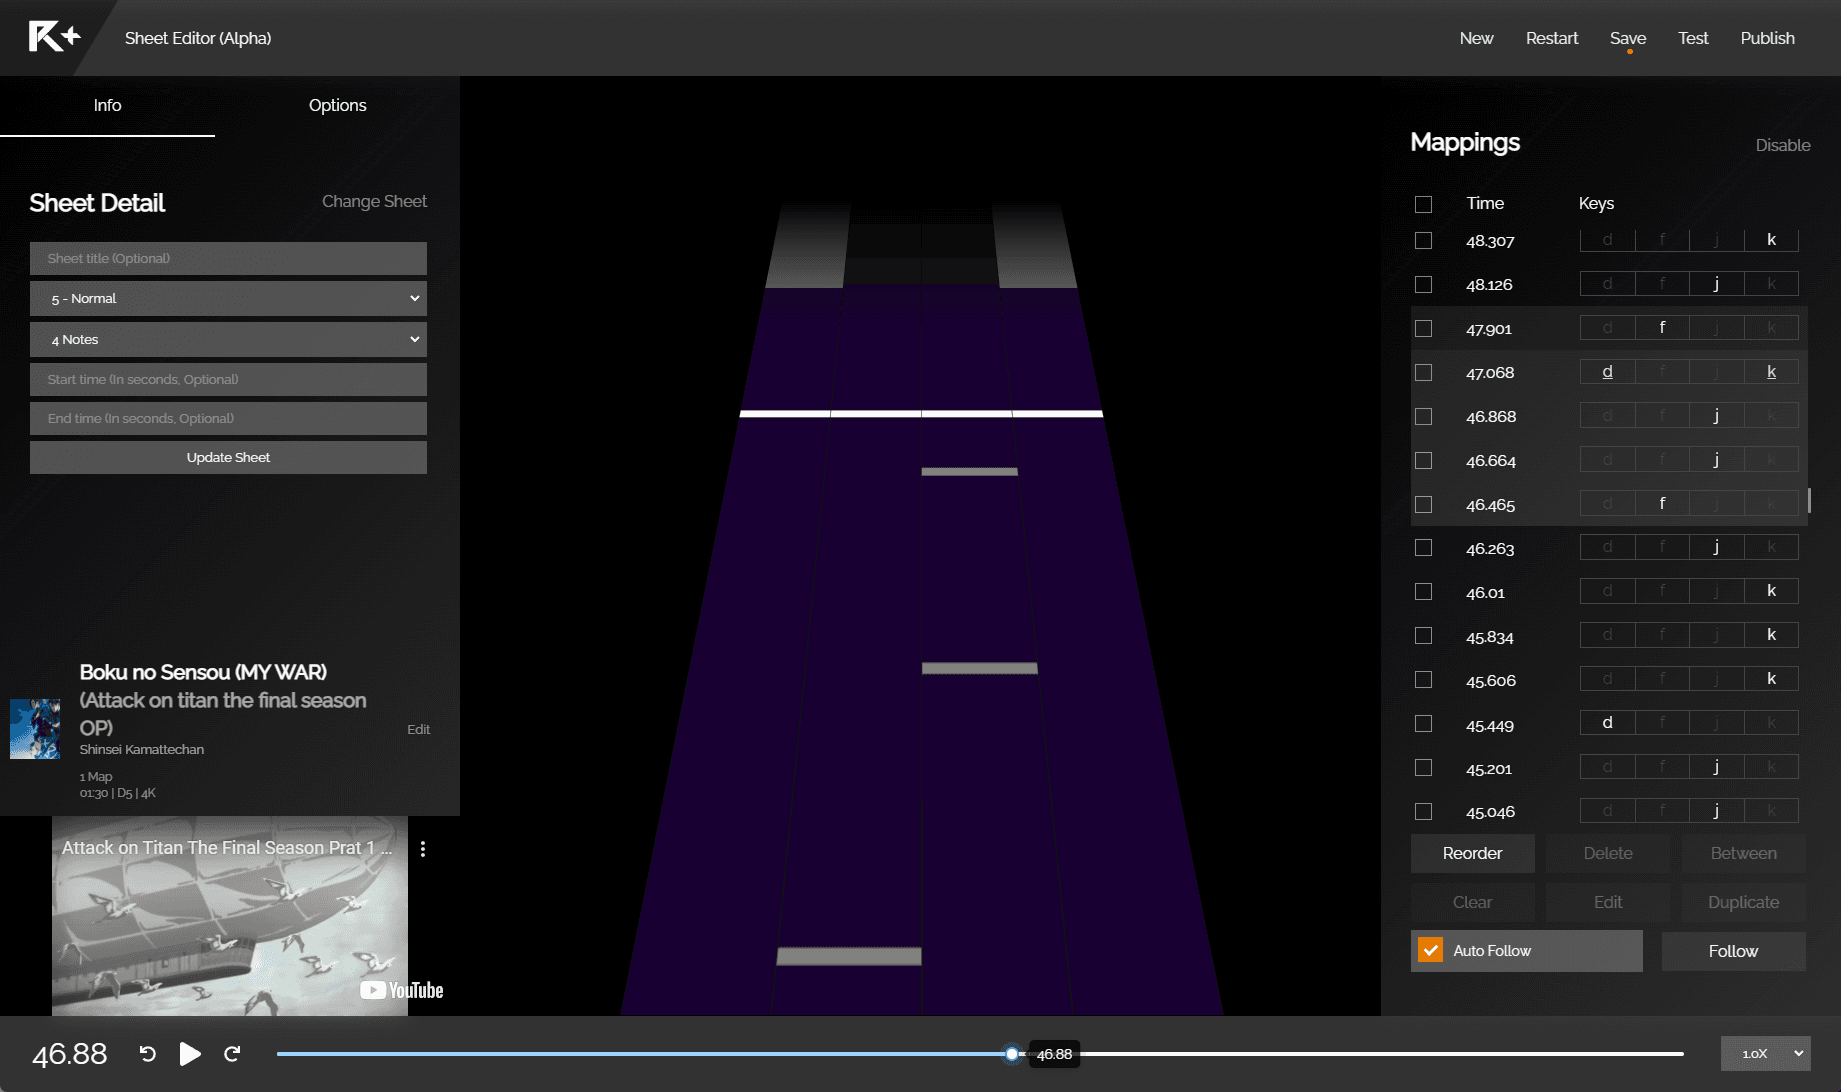Screen dimensions: 1841x1092
Task: Click the Edit mappings button
Action: click(1608, 902)
